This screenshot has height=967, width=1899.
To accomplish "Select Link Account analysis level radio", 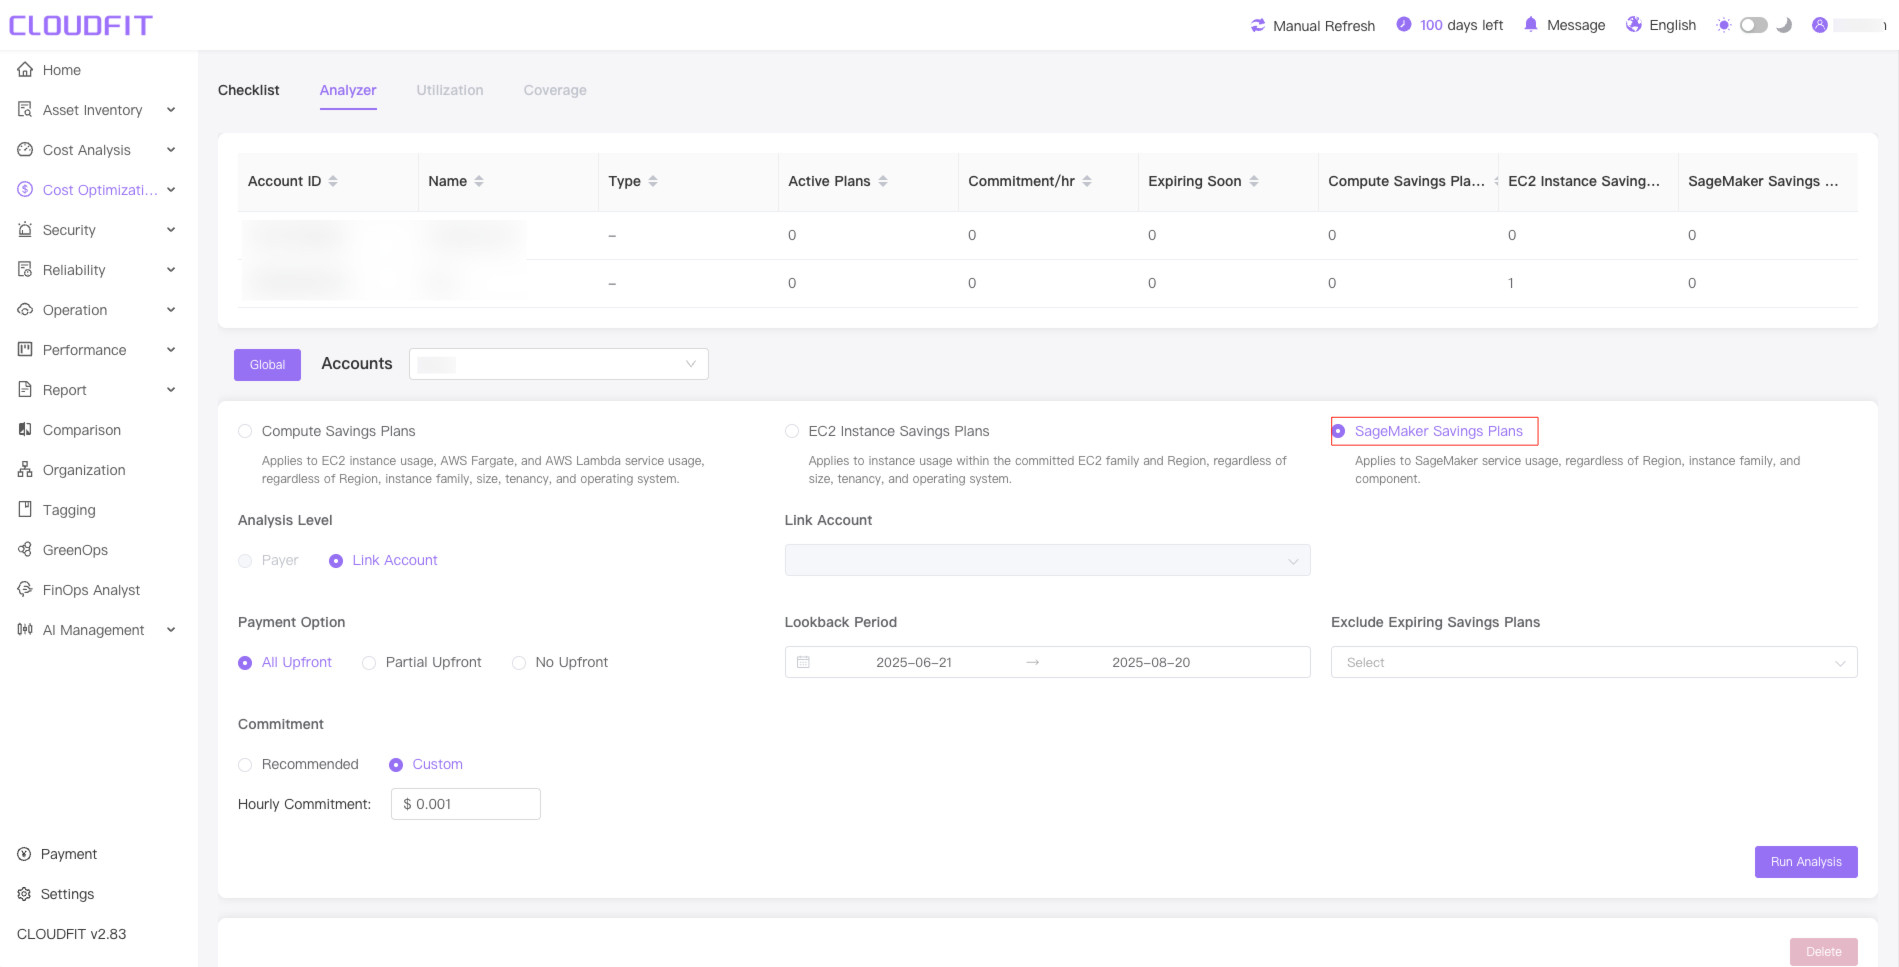I will 336,561.
